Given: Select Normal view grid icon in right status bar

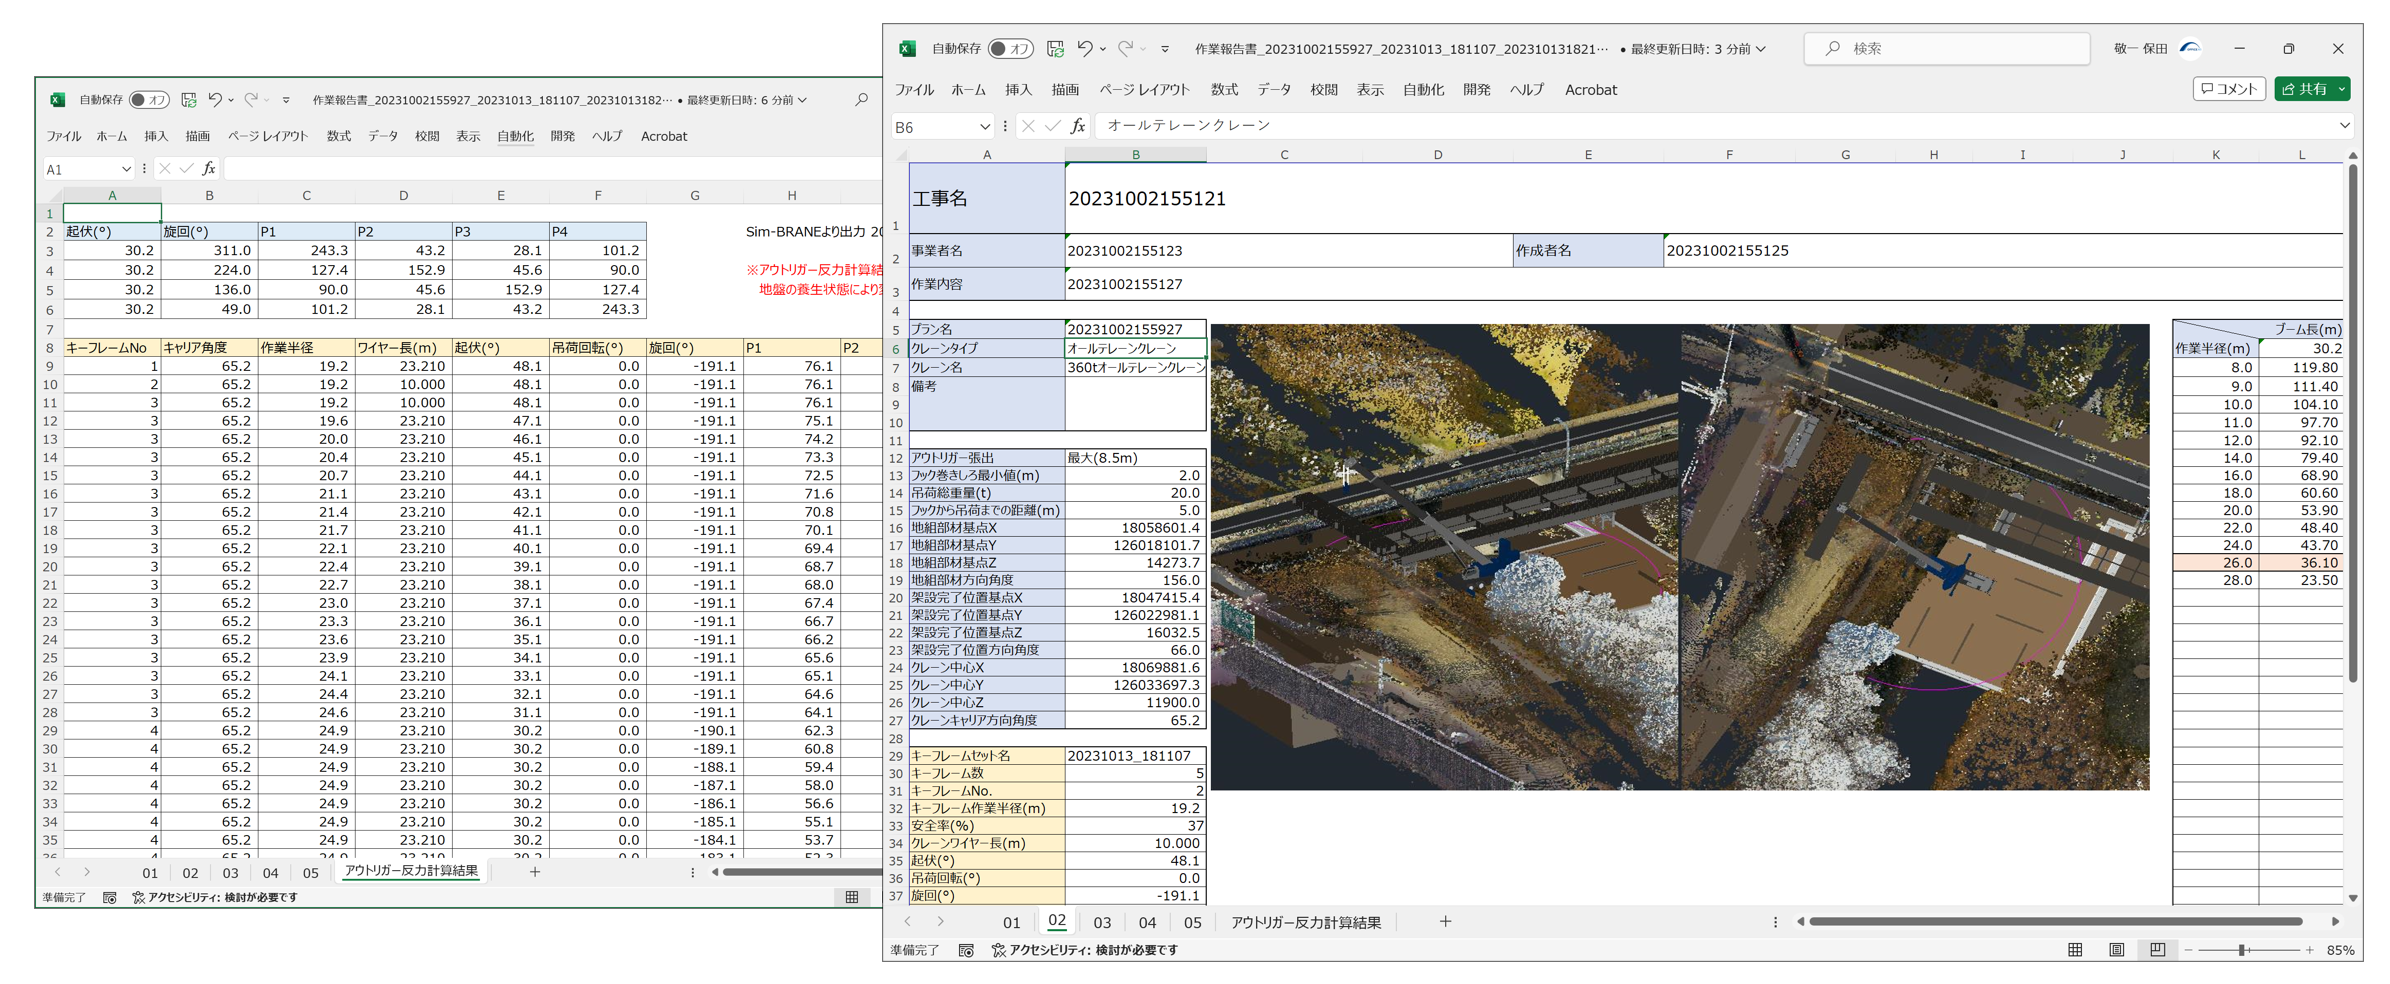Looking at the screenshot, I should coord(2075,950).
